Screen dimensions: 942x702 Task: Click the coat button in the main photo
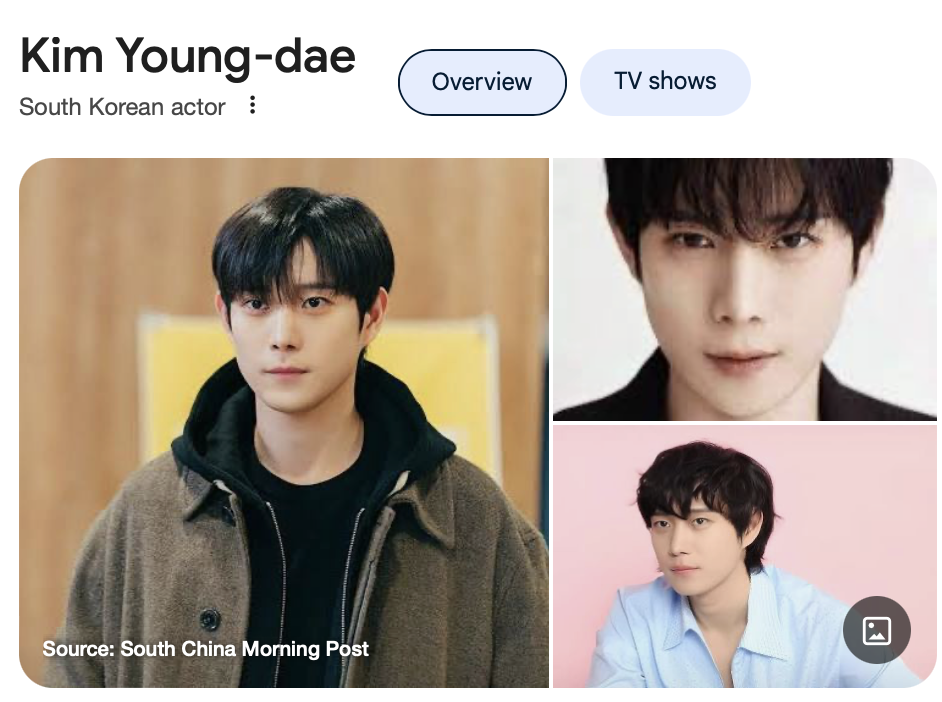coord(210,619)
